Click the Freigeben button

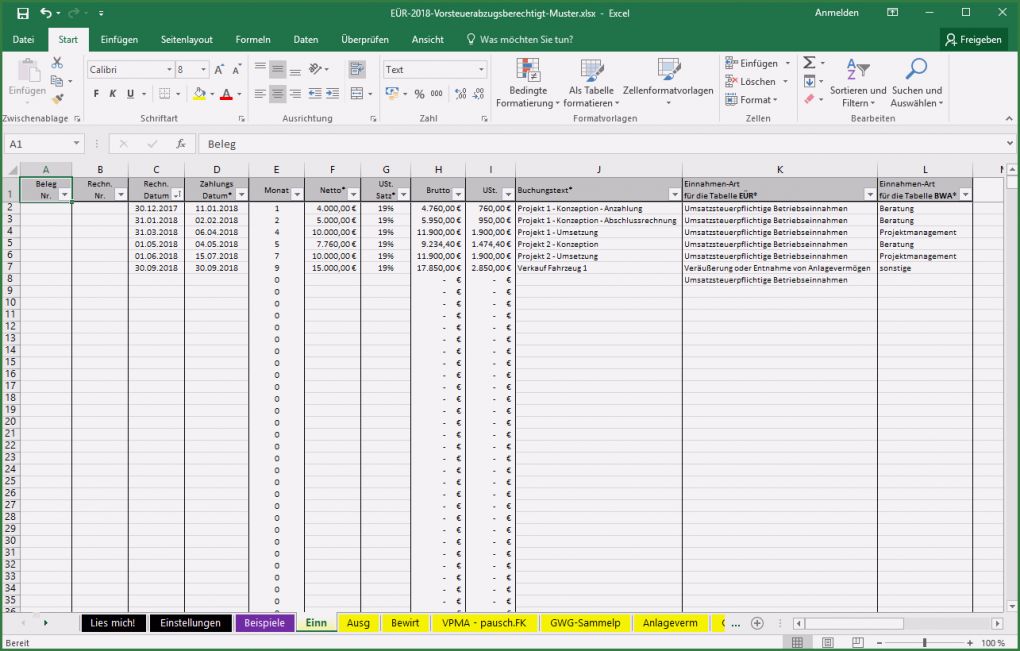[975, 40]
